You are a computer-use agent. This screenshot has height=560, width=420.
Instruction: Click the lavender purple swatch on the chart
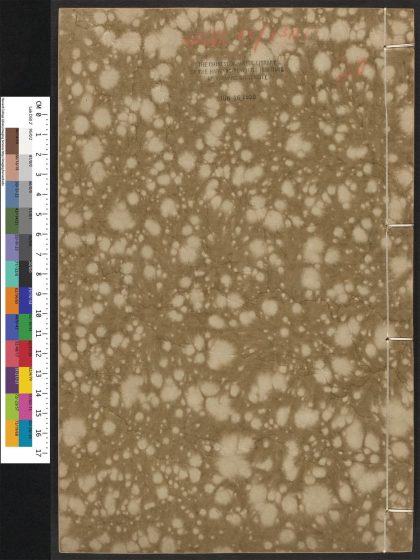pyautogui.click(x=12, y=247)
